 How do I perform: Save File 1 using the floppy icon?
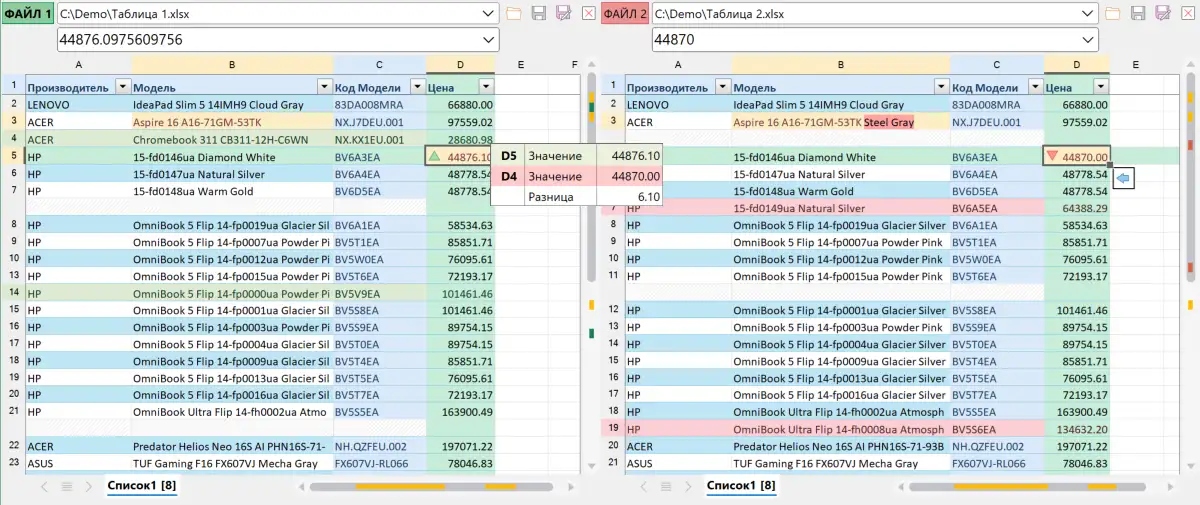click(539, 13)
